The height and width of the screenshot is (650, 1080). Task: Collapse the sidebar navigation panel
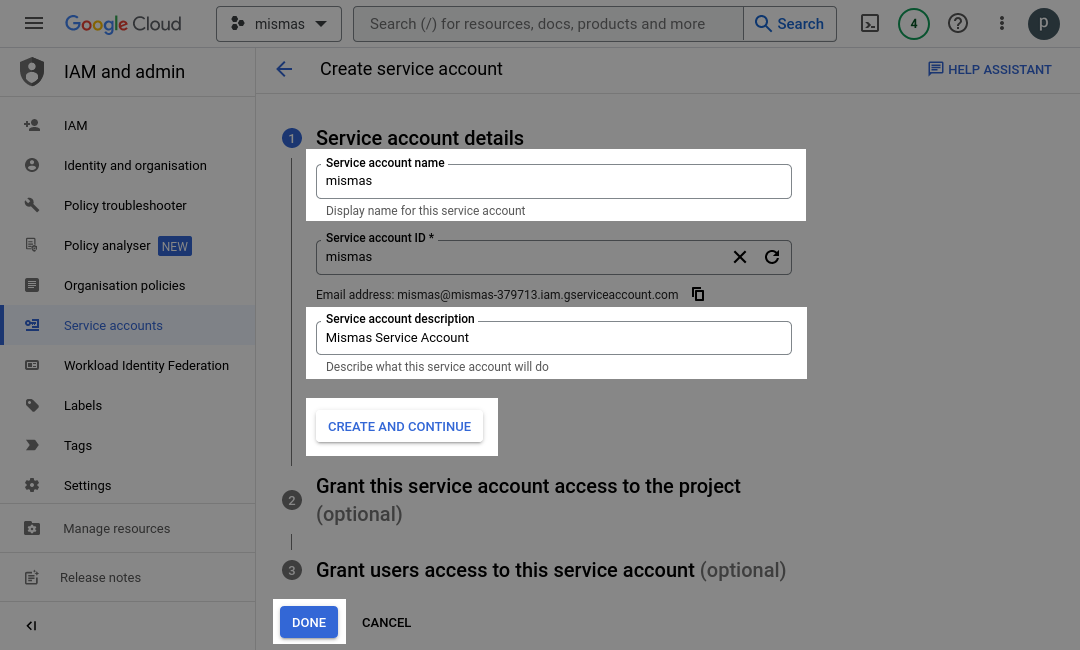tap(32, 625)
